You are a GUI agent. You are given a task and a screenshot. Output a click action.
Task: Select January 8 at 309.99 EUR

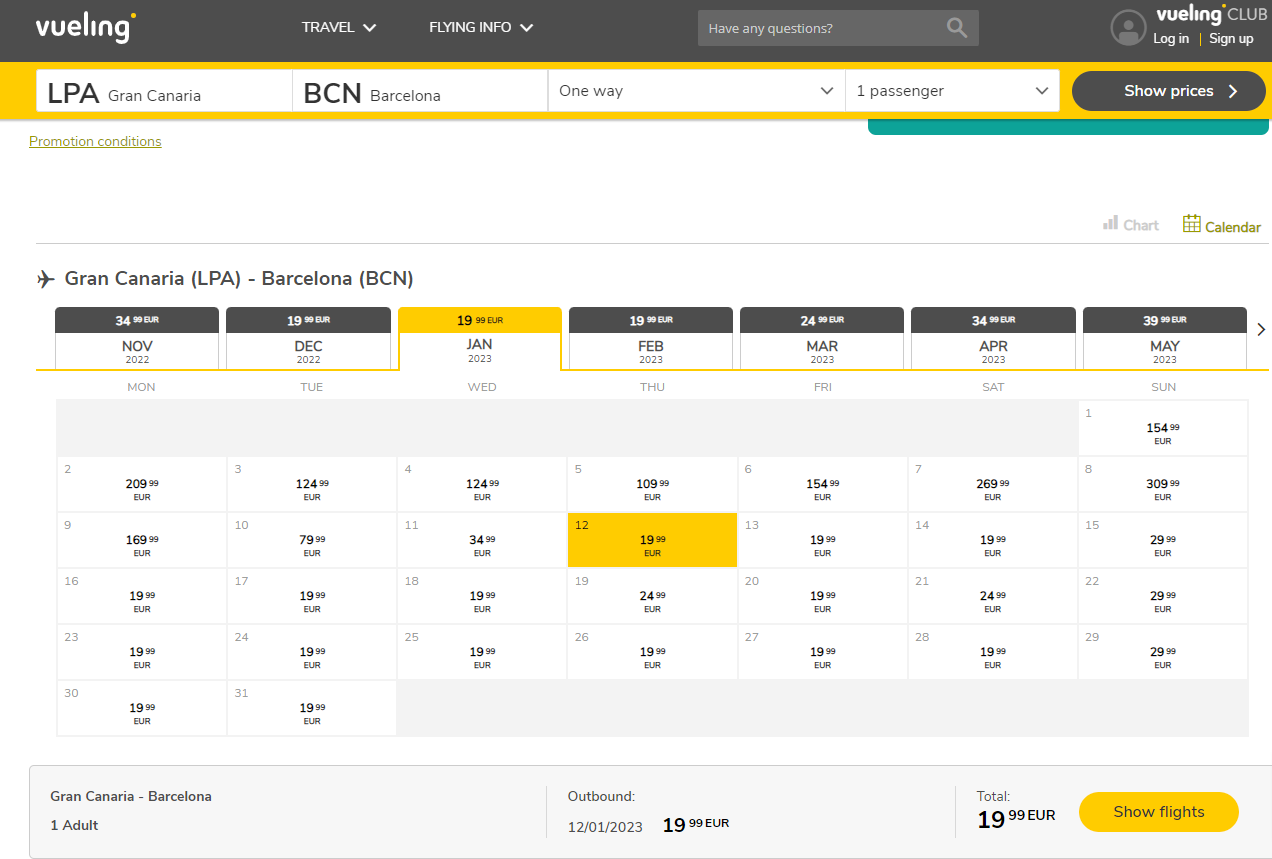coord(1163,484)
